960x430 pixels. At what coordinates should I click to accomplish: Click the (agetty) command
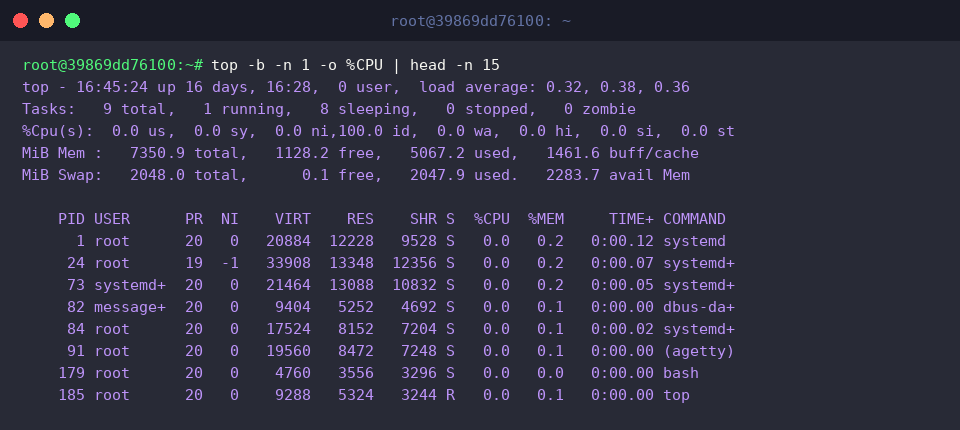tap(699, 352)
